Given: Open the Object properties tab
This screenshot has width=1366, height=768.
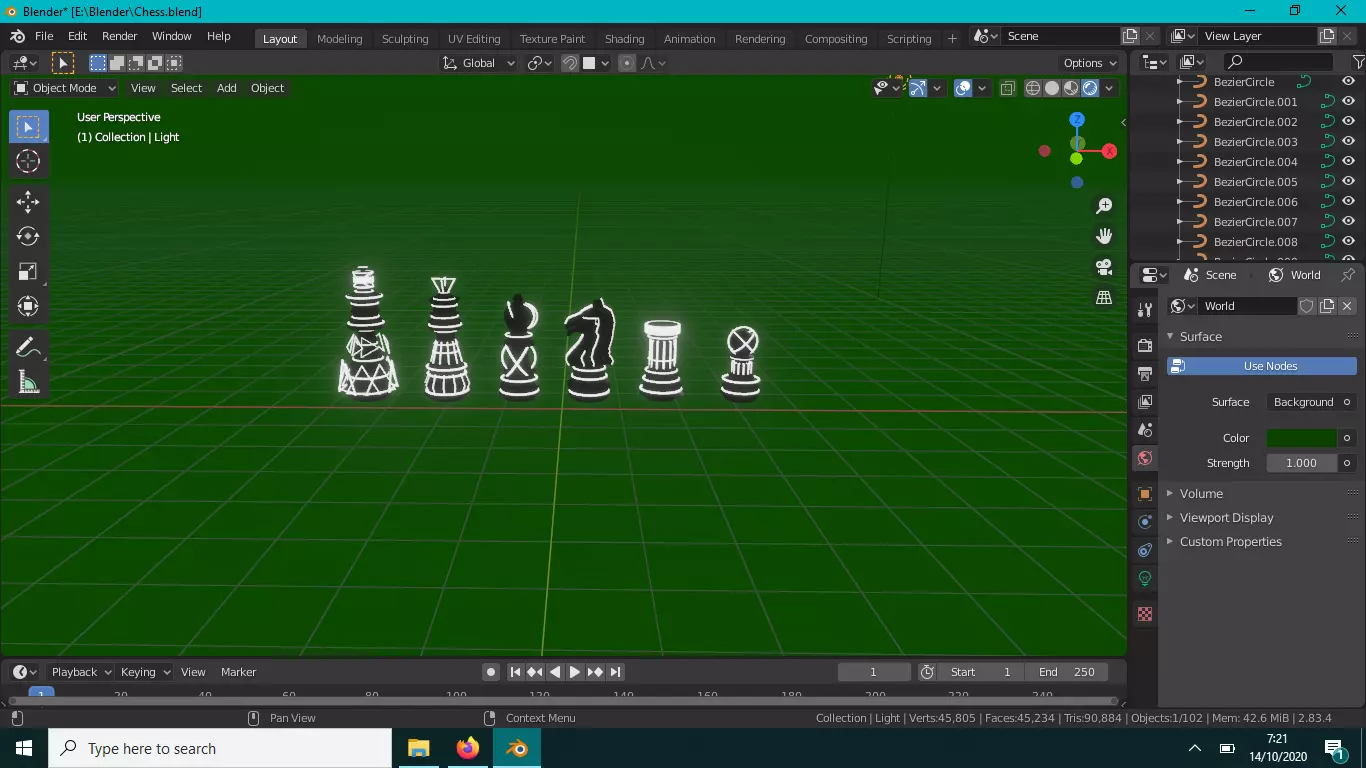Looking at the screenshot, I should pyautogui.click(x=1145, y=494).
